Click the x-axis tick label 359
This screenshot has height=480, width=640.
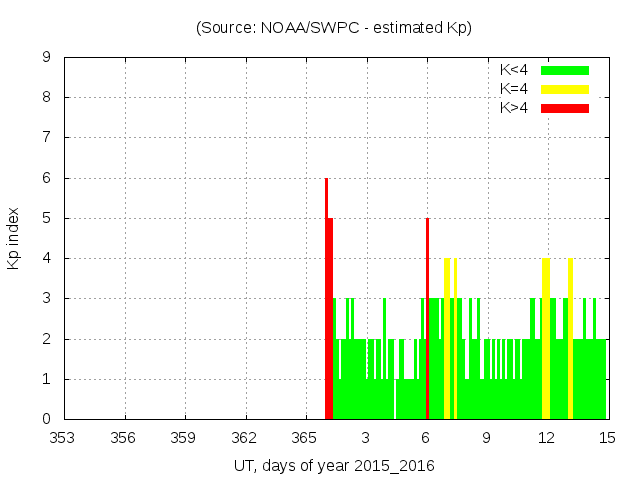coord(185,437)
